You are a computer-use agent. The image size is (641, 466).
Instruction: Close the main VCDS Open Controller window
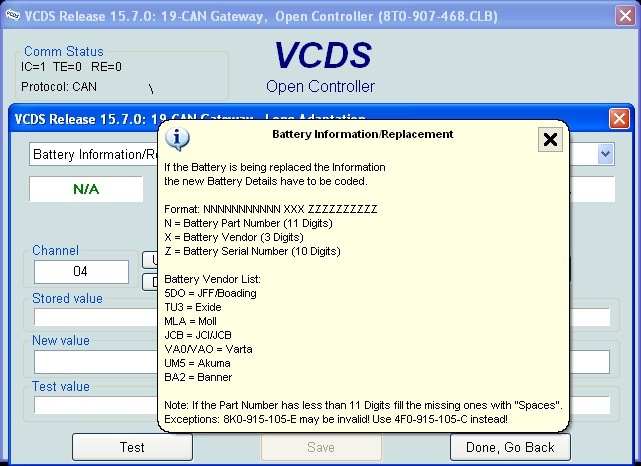point(625,16)
